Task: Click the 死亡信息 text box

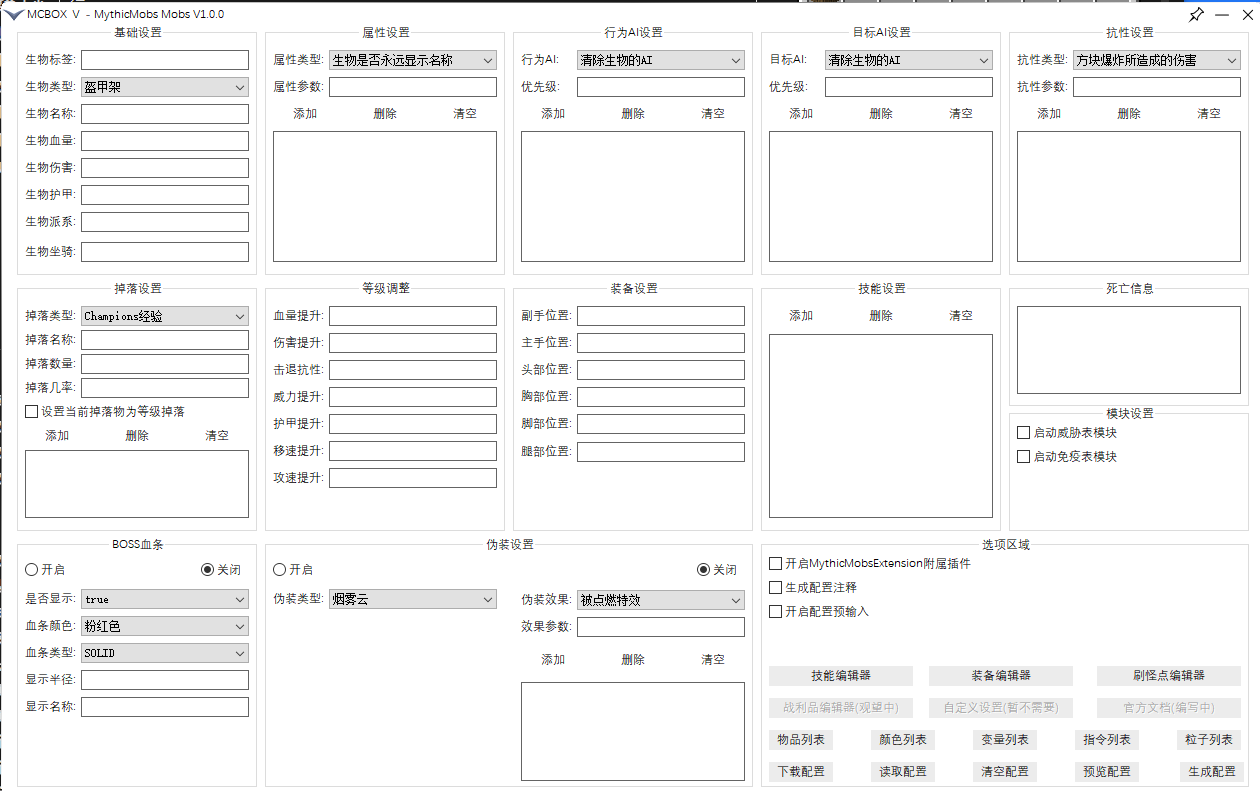Action: click(1129, 350)
